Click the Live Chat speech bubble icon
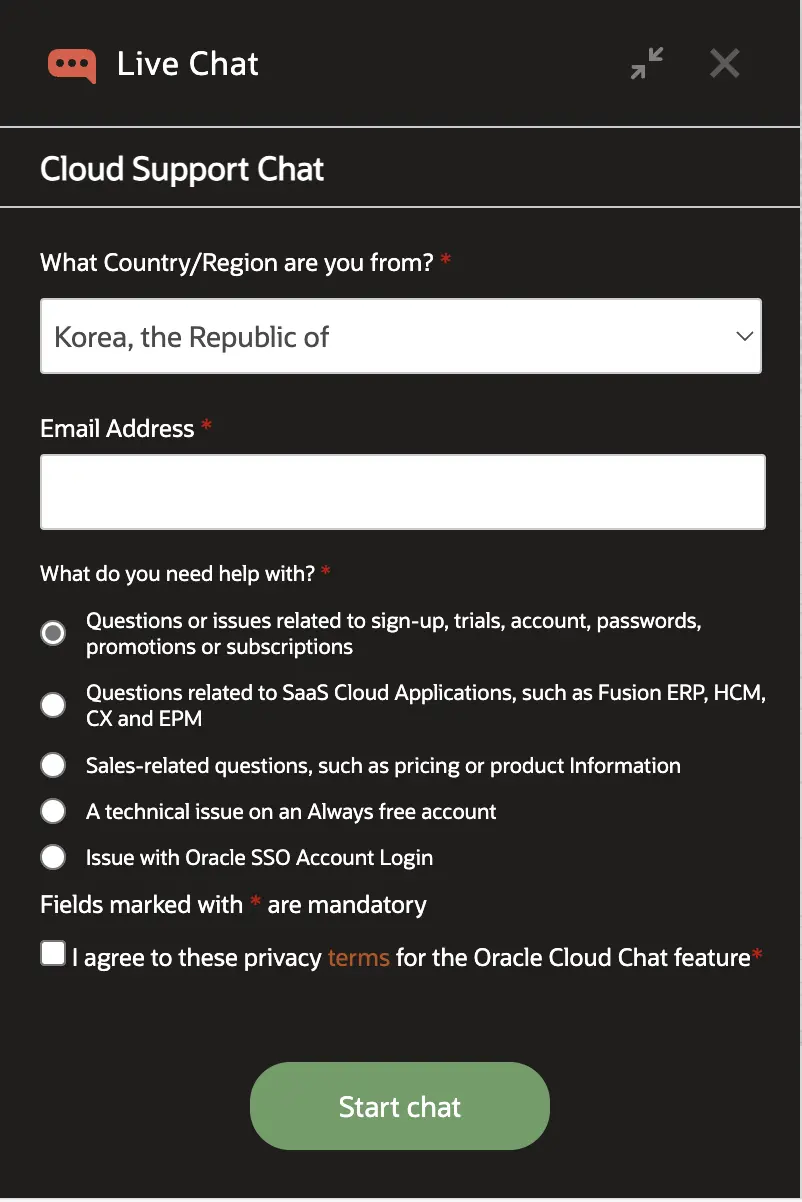The image size is (802, 1202). click(x=71, y=63)
